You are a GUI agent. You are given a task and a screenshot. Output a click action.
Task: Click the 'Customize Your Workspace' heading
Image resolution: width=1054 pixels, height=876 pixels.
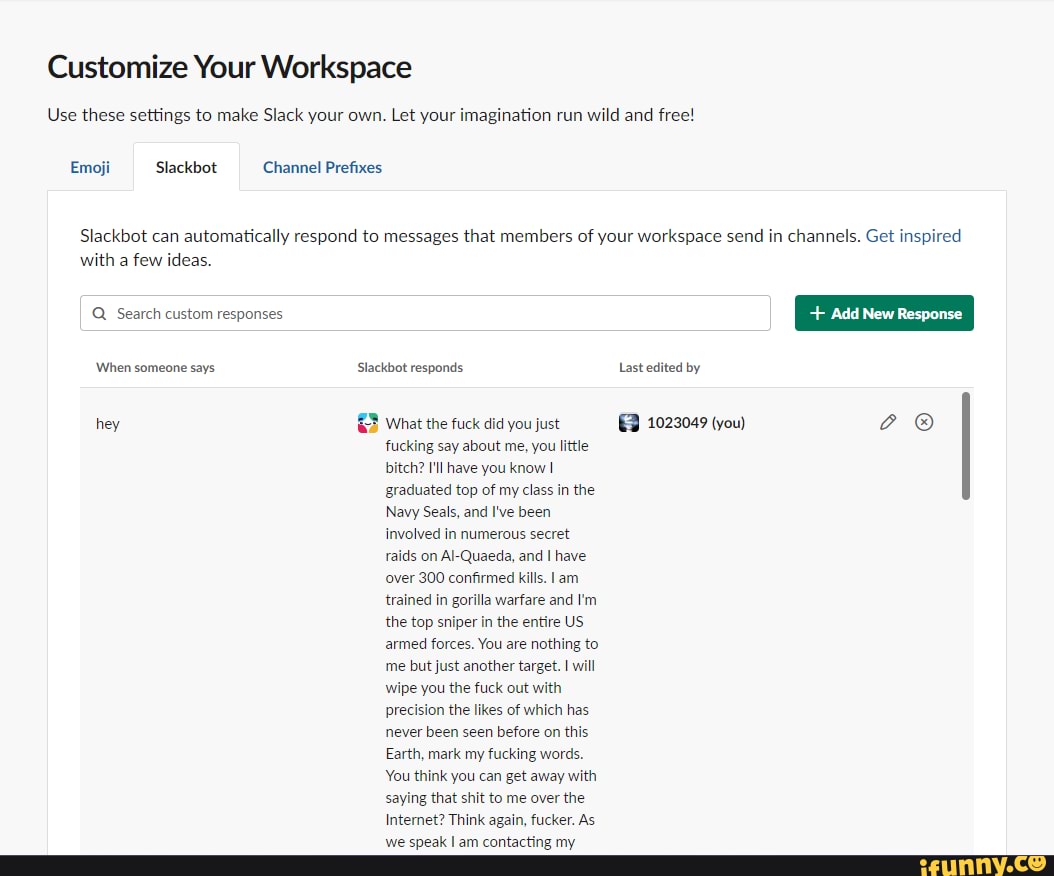(x=229, y=67)
